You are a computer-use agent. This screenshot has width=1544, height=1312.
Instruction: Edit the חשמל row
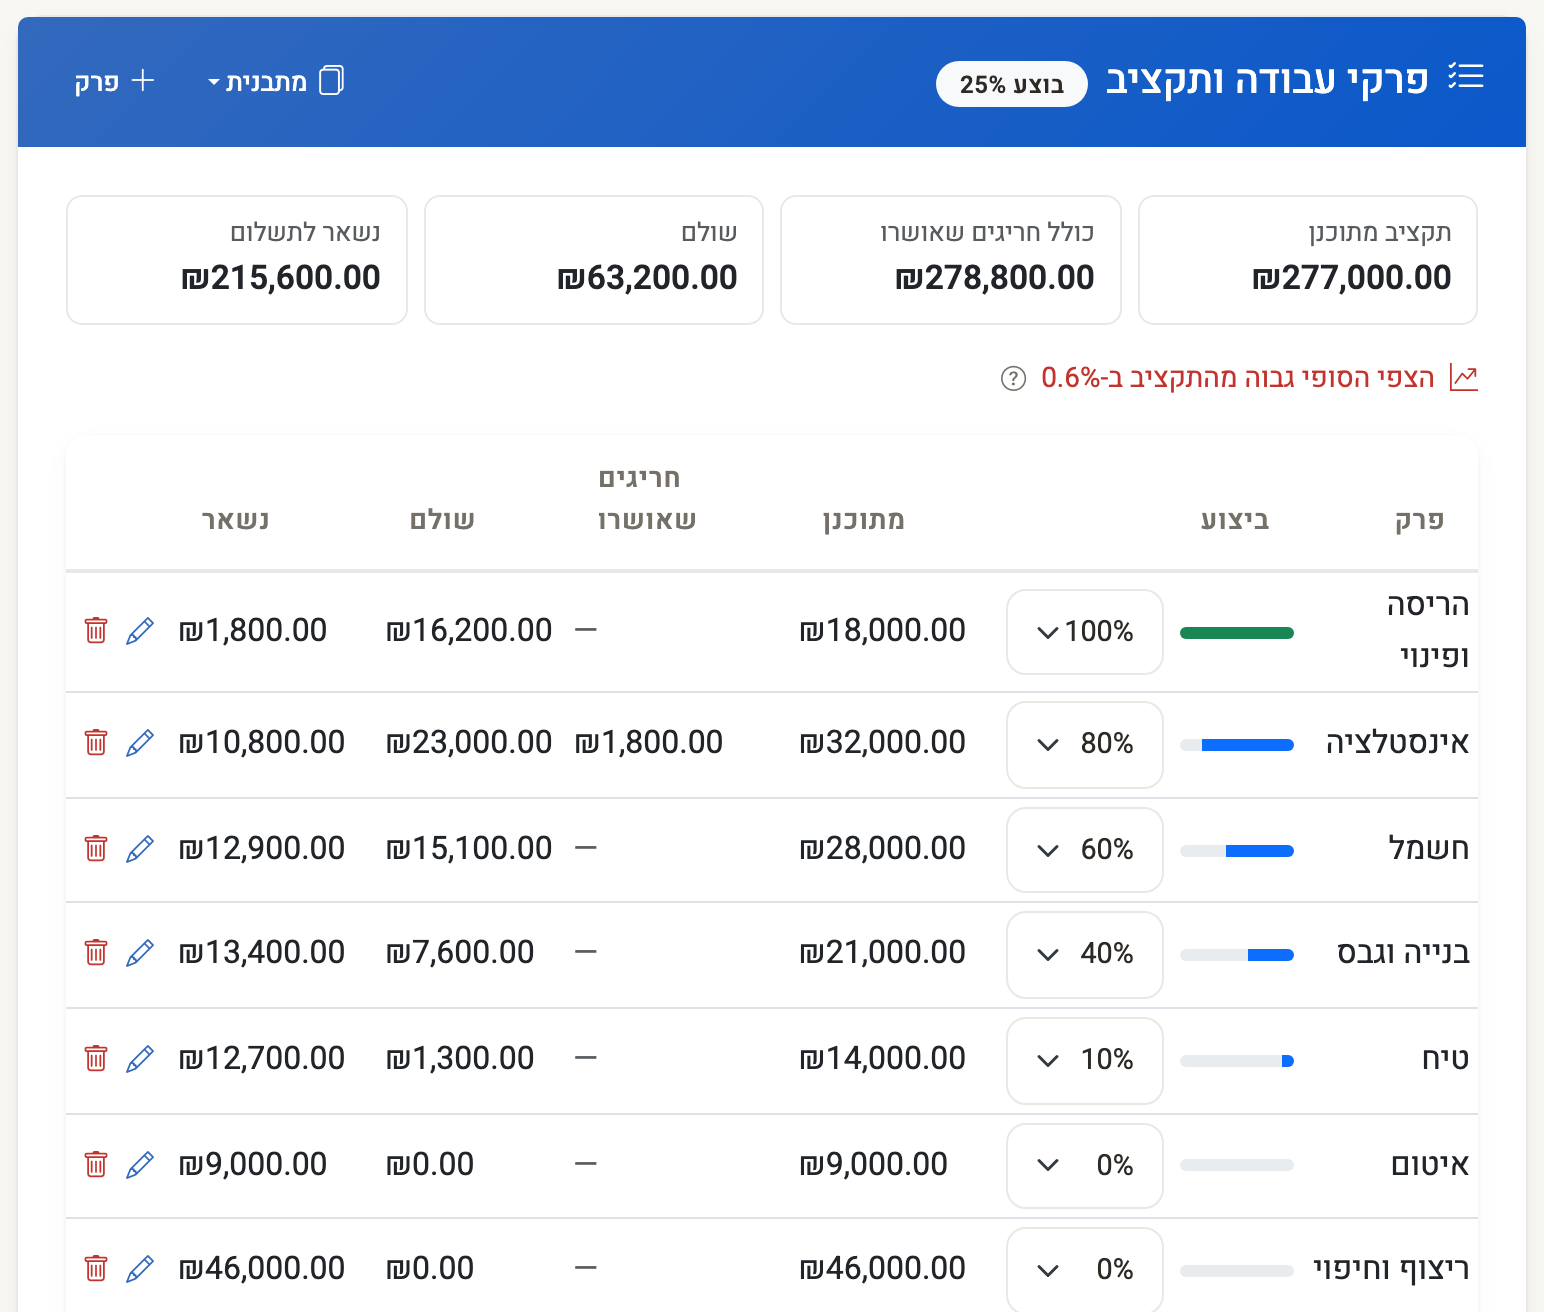[140, 848]
